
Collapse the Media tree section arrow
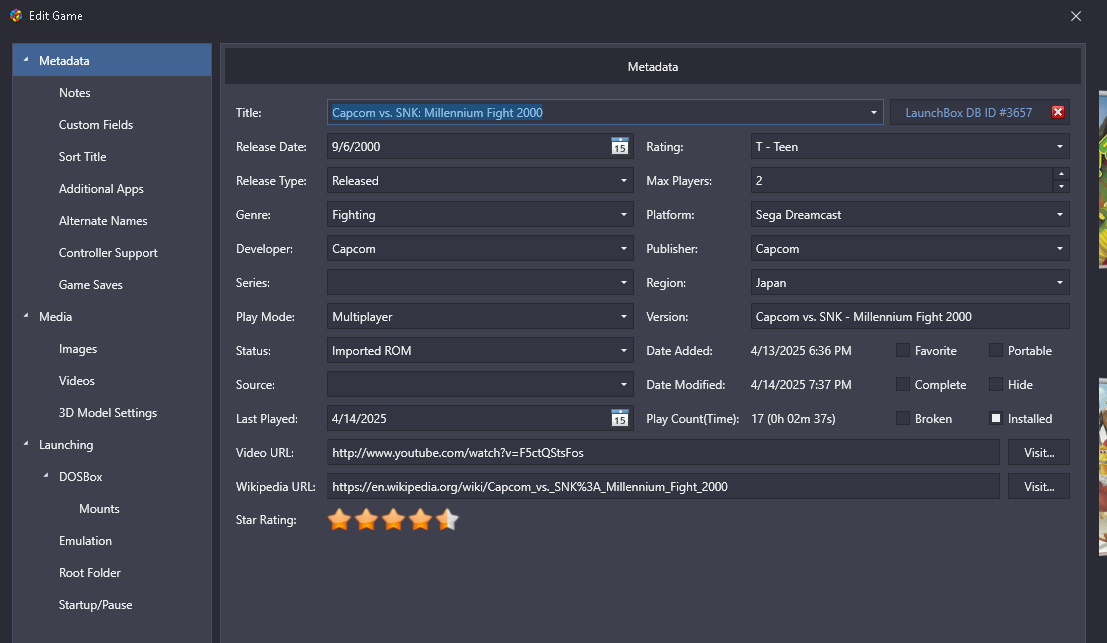(x=26, y=316)
